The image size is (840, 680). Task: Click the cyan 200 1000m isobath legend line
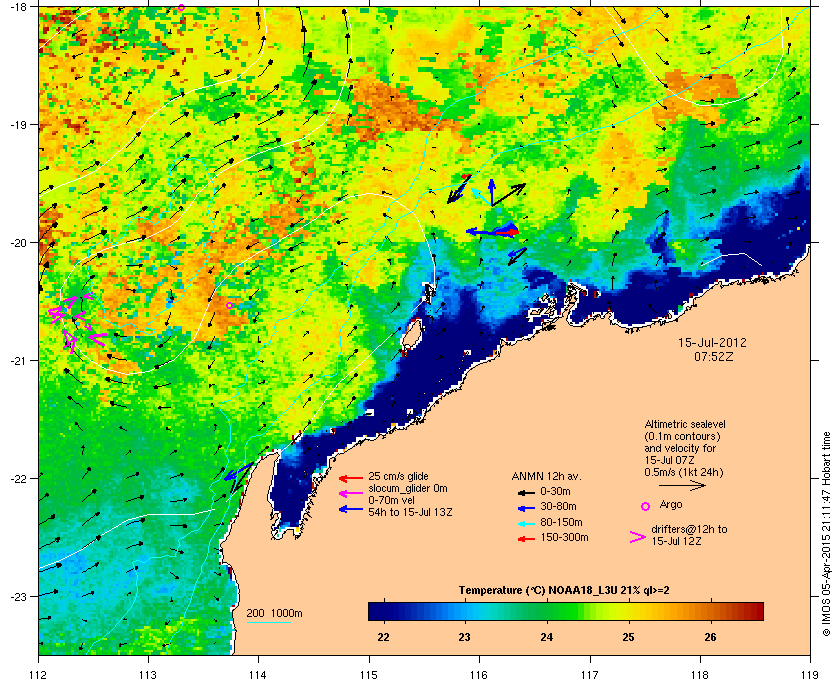[268, 623]
